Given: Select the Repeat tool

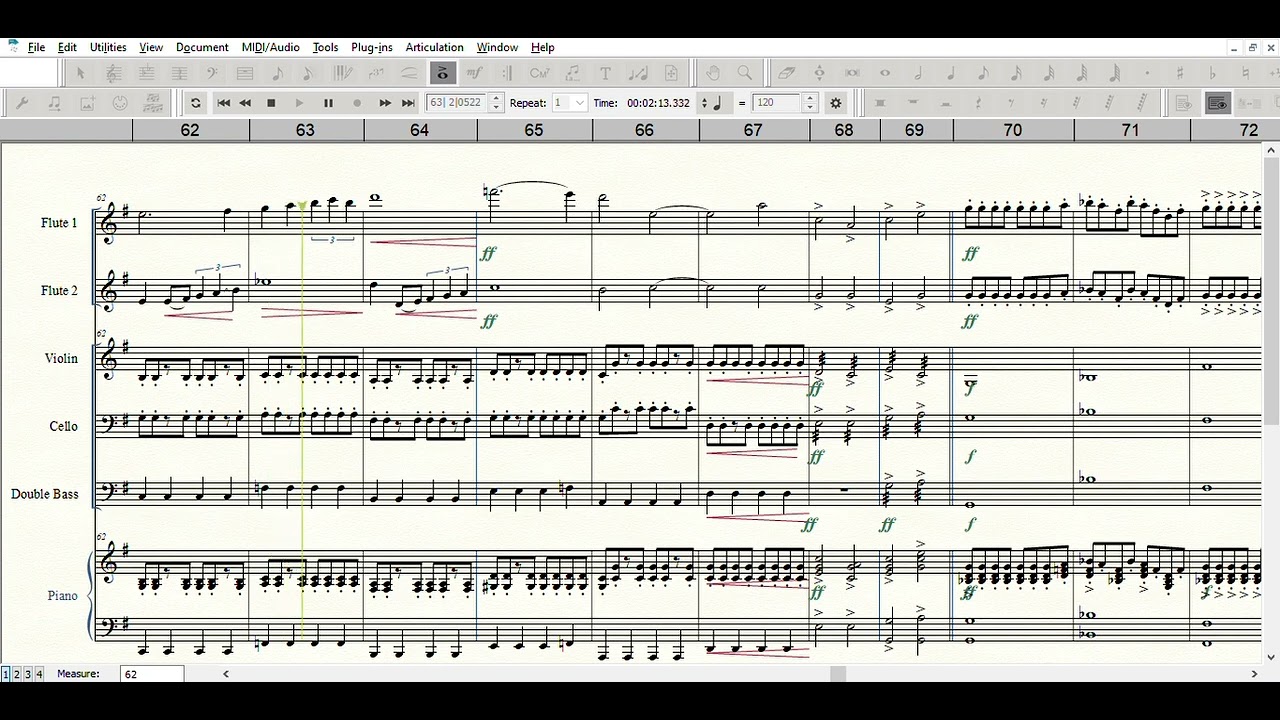Looking at the screenshot, I should pyautogui.click(x=507, y=73).
